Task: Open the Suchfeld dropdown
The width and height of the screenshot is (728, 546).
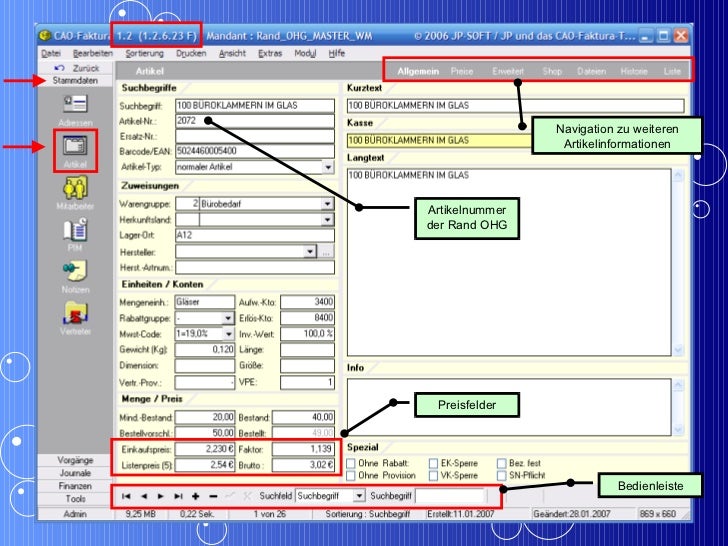Action: (359, 496)
